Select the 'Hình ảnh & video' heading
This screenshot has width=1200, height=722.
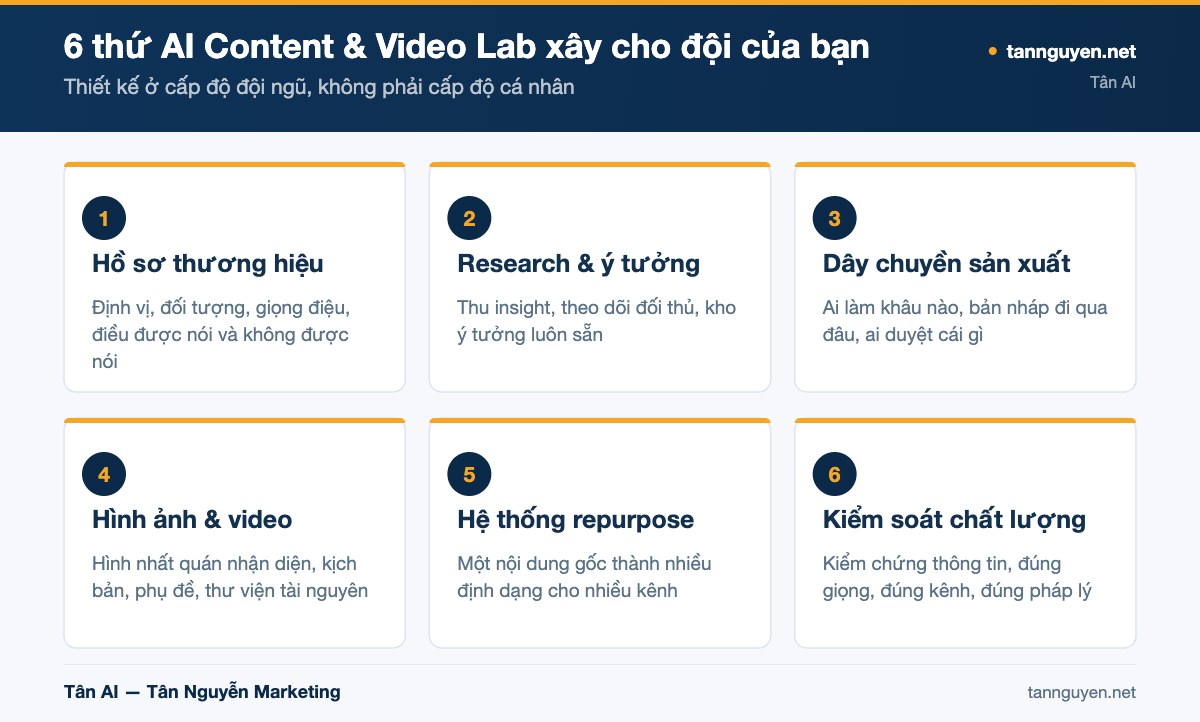pos(192,520)
